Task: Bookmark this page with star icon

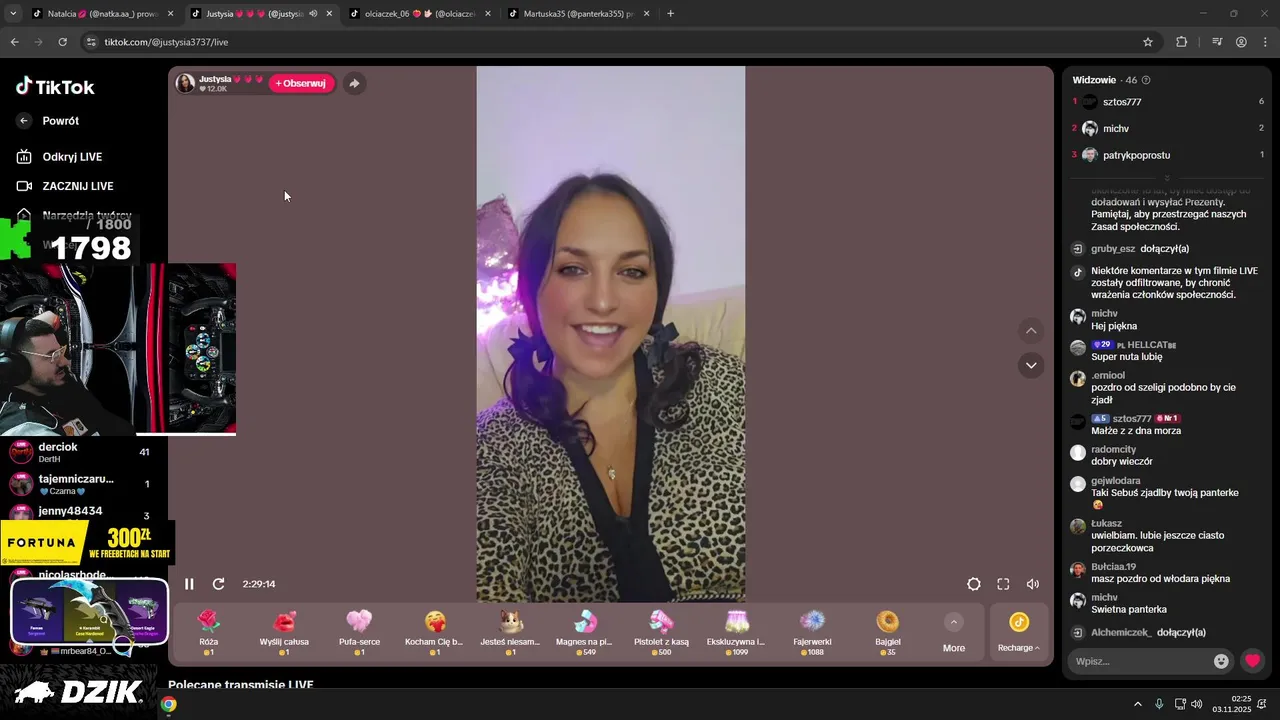Action: [1147, 42]
